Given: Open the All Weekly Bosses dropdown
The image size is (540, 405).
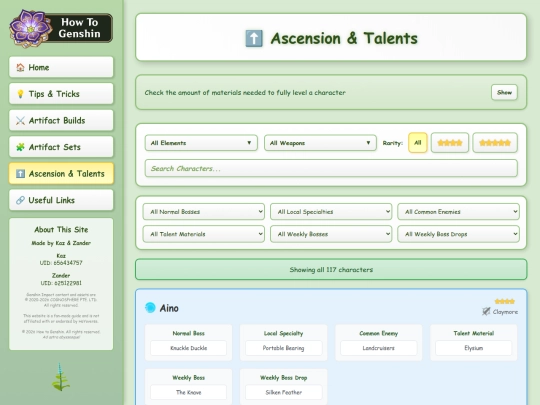Looking at the screenshot, I should (x=331, y=234).
